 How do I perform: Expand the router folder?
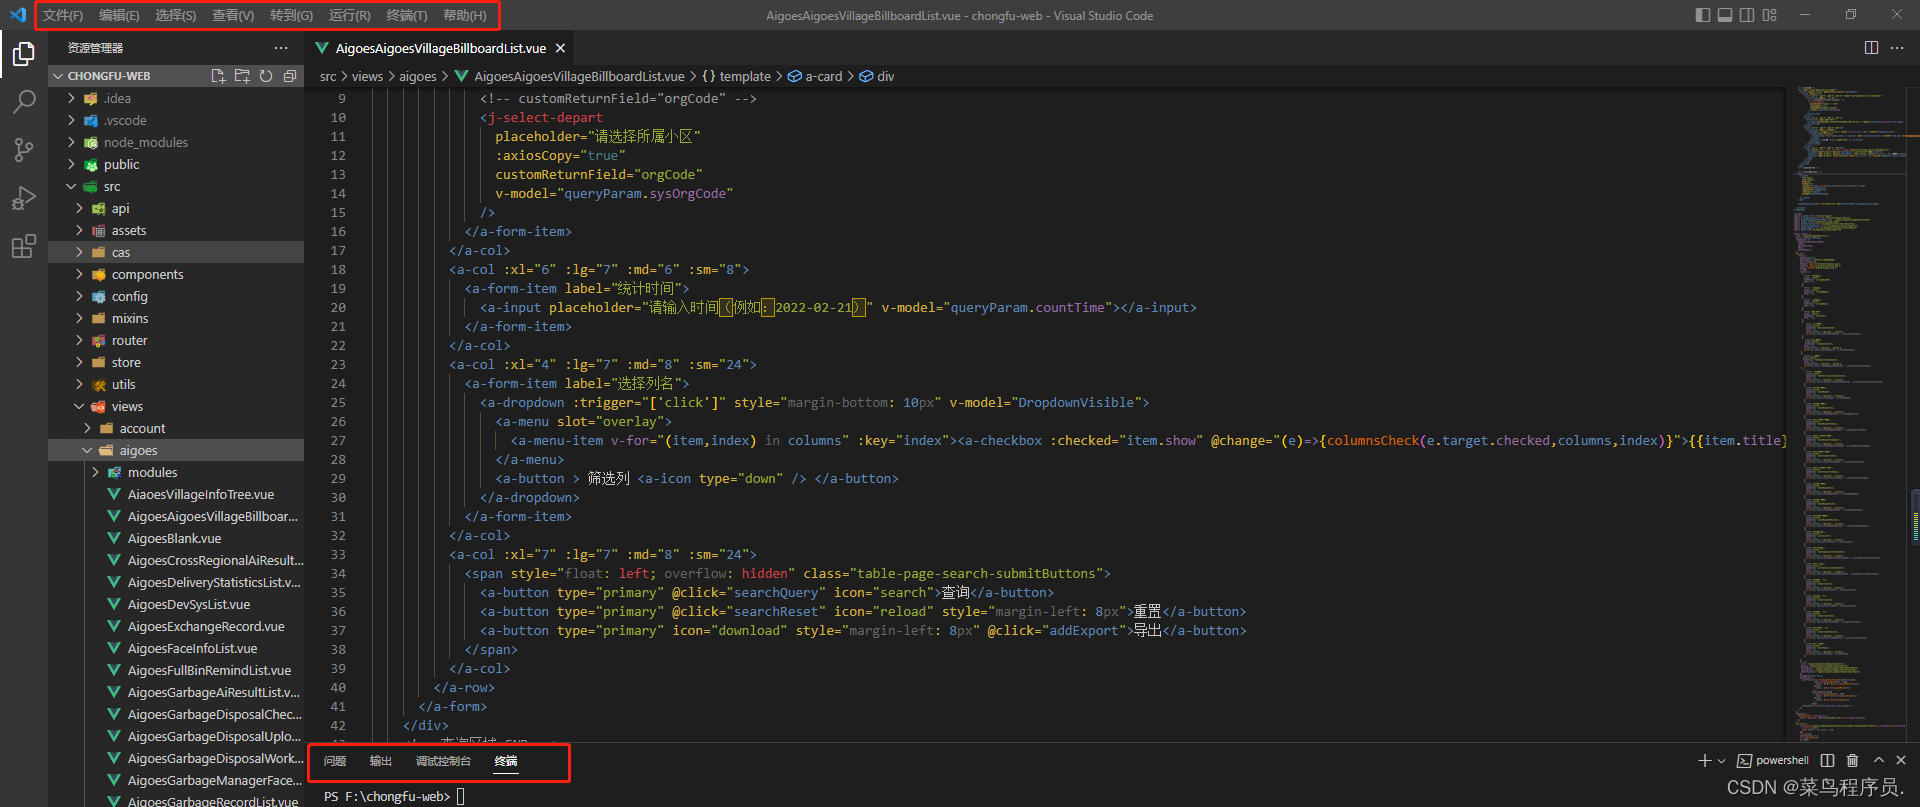[x=176, y=340]
